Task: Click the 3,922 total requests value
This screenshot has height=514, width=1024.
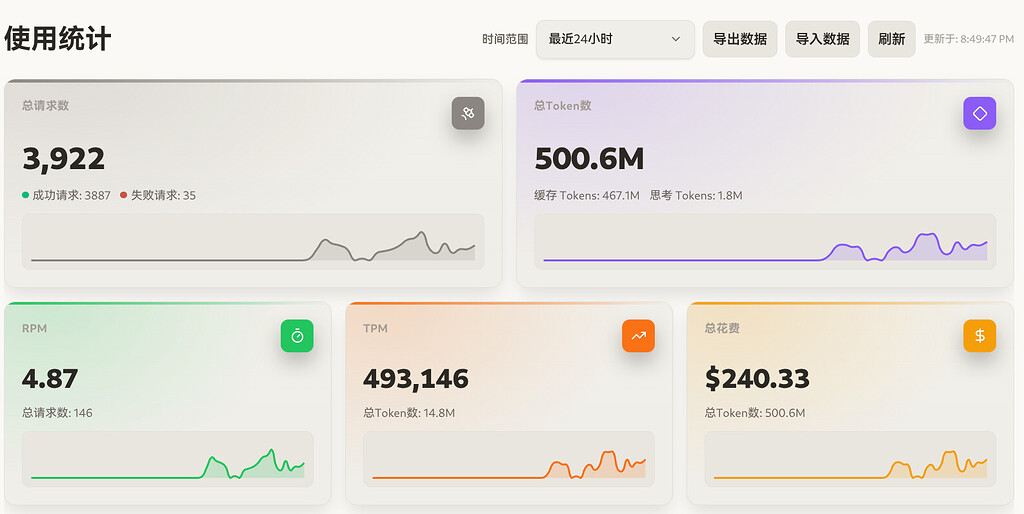Action: [63, 159]
